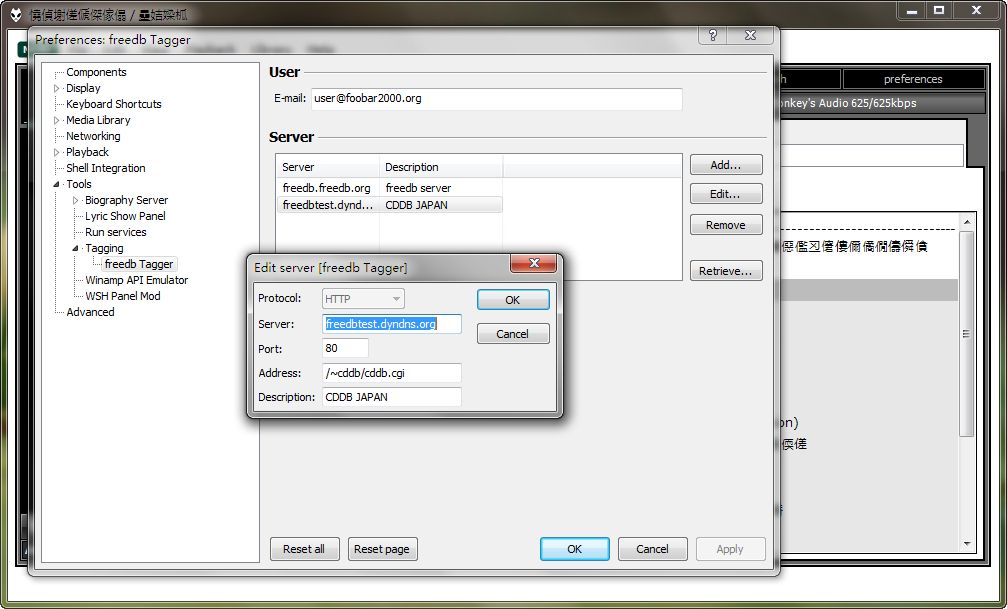Select Networking preferences page
The height and width of the screenshot is (609, 1007).
pos(93,136)
